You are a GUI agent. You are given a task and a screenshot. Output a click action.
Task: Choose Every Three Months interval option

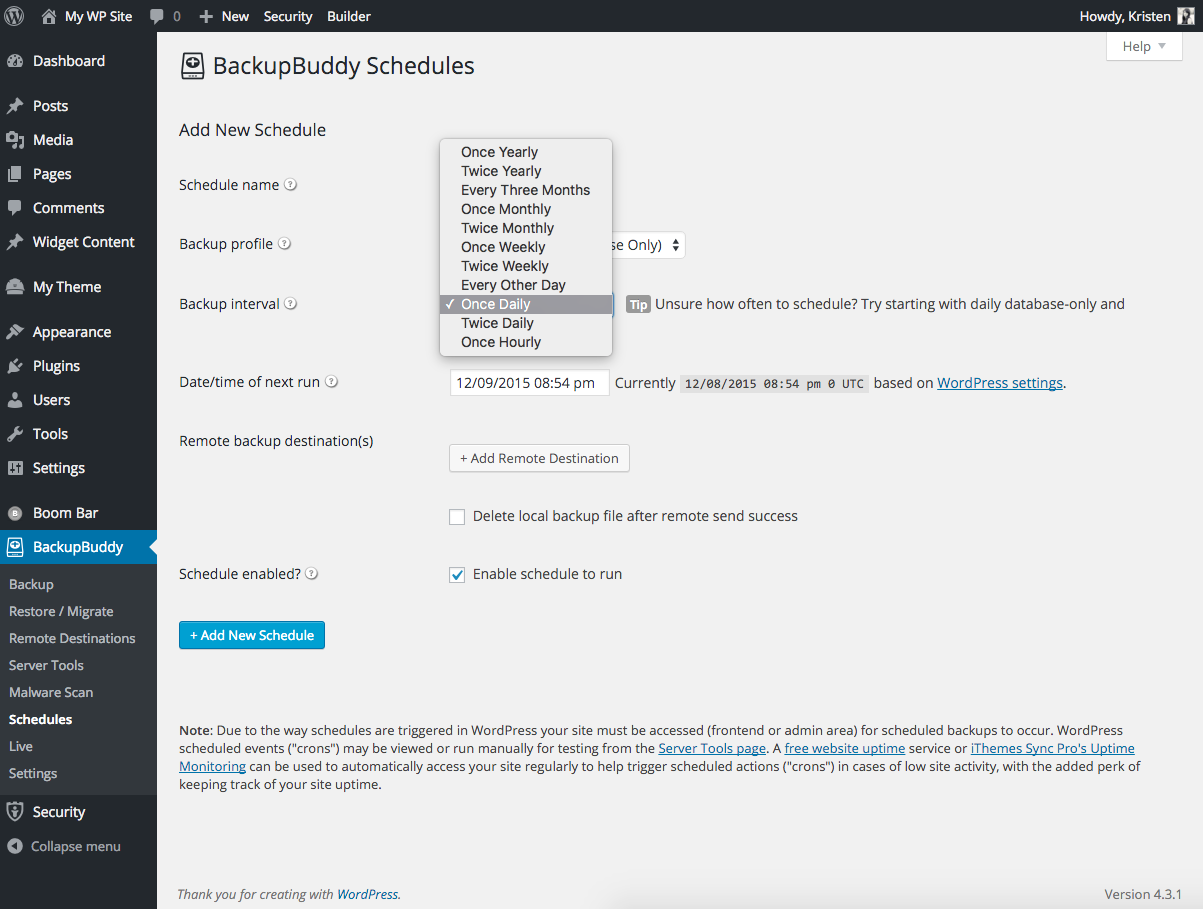point(525,190)
